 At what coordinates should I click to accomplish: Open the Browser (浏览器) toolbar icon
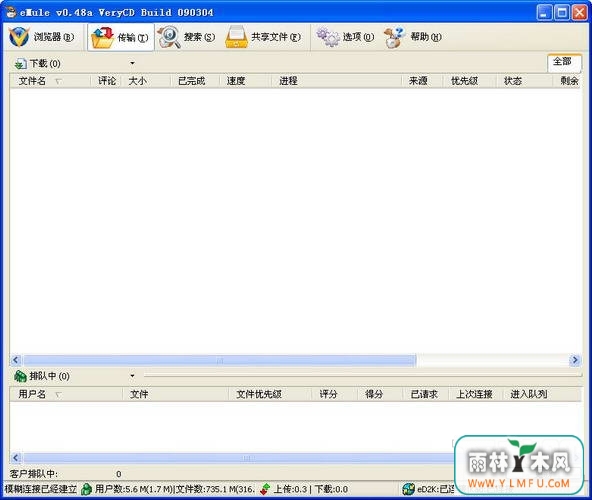click(19, 37)
